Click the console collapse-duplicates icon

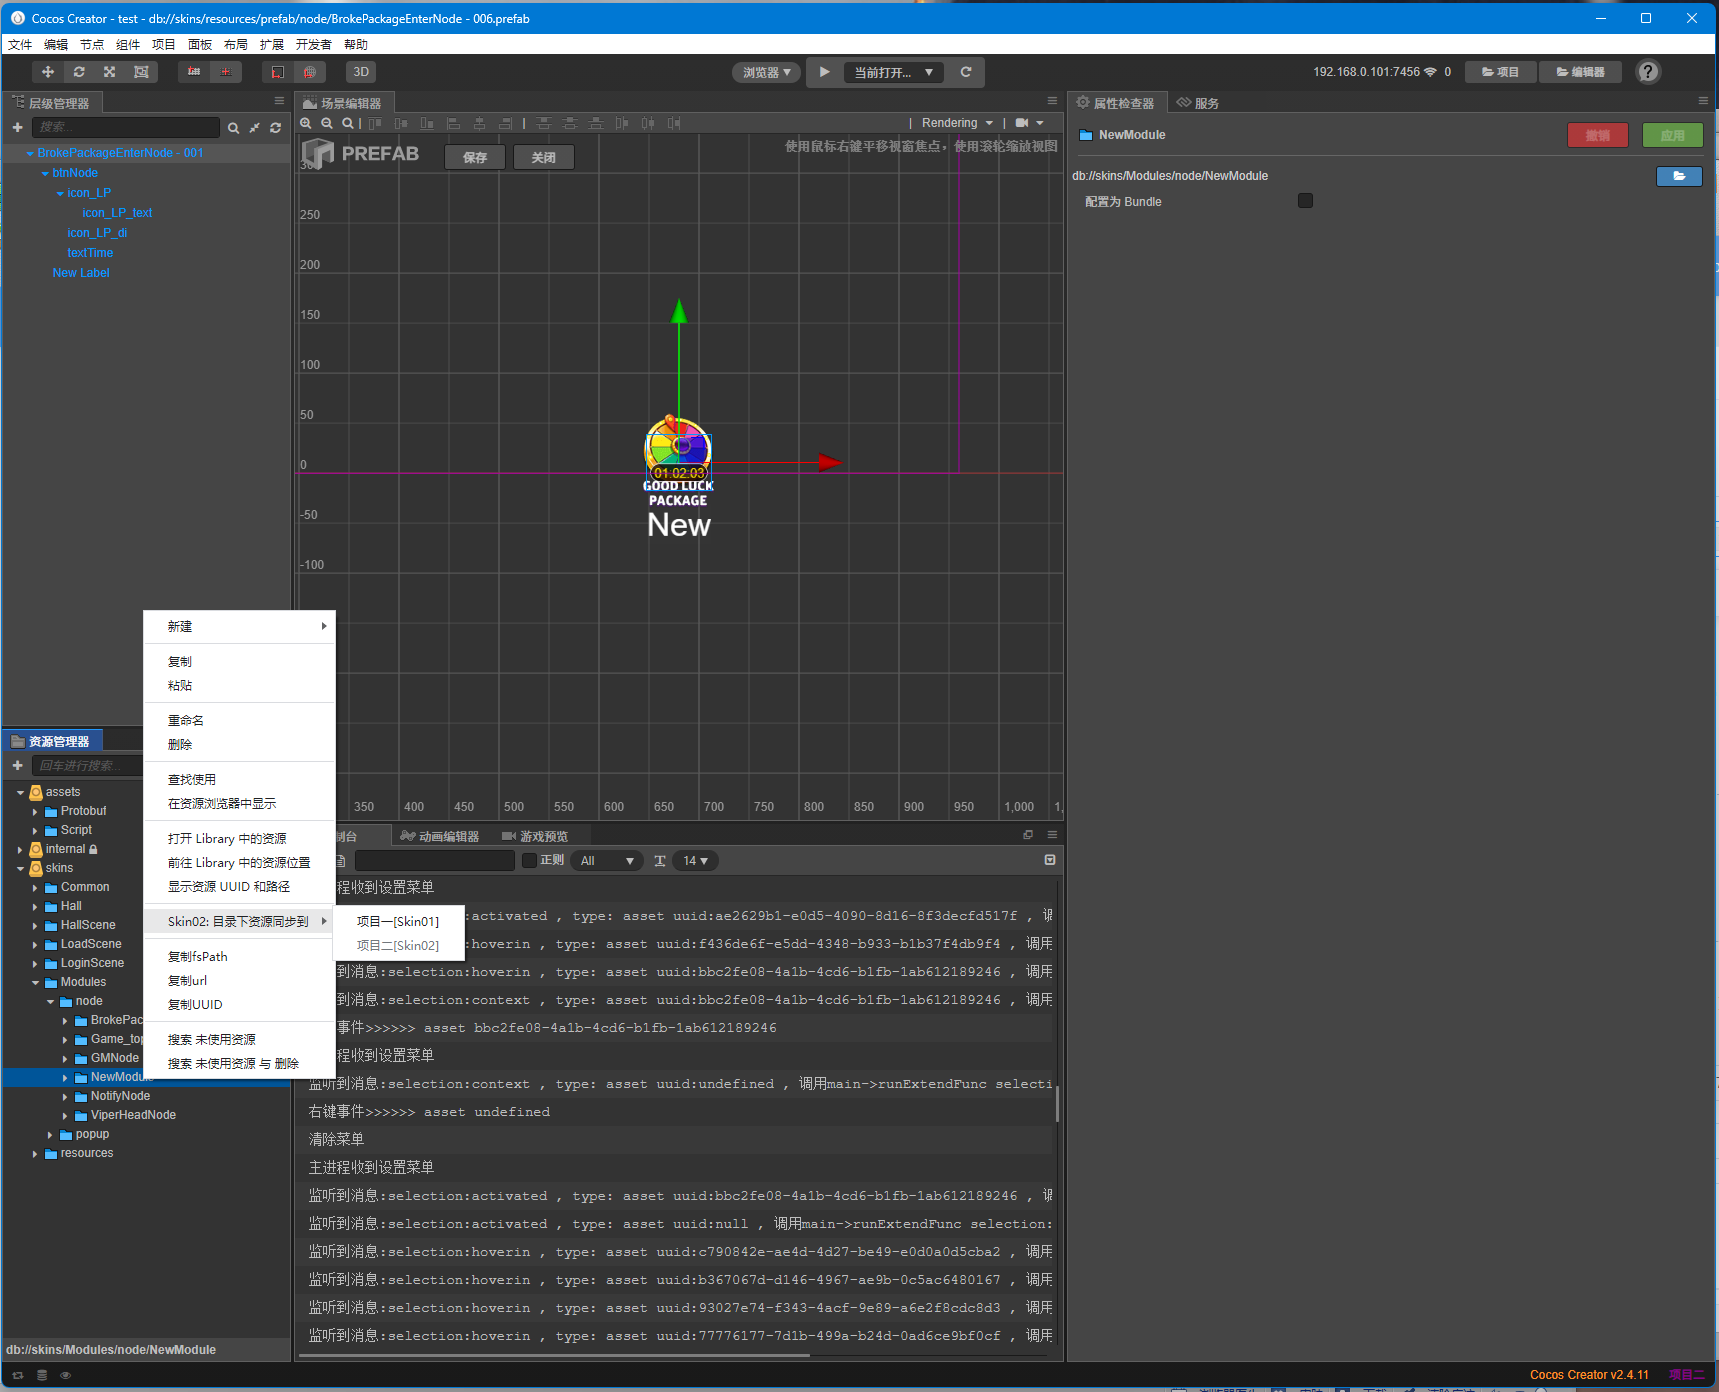[1050, 860]
